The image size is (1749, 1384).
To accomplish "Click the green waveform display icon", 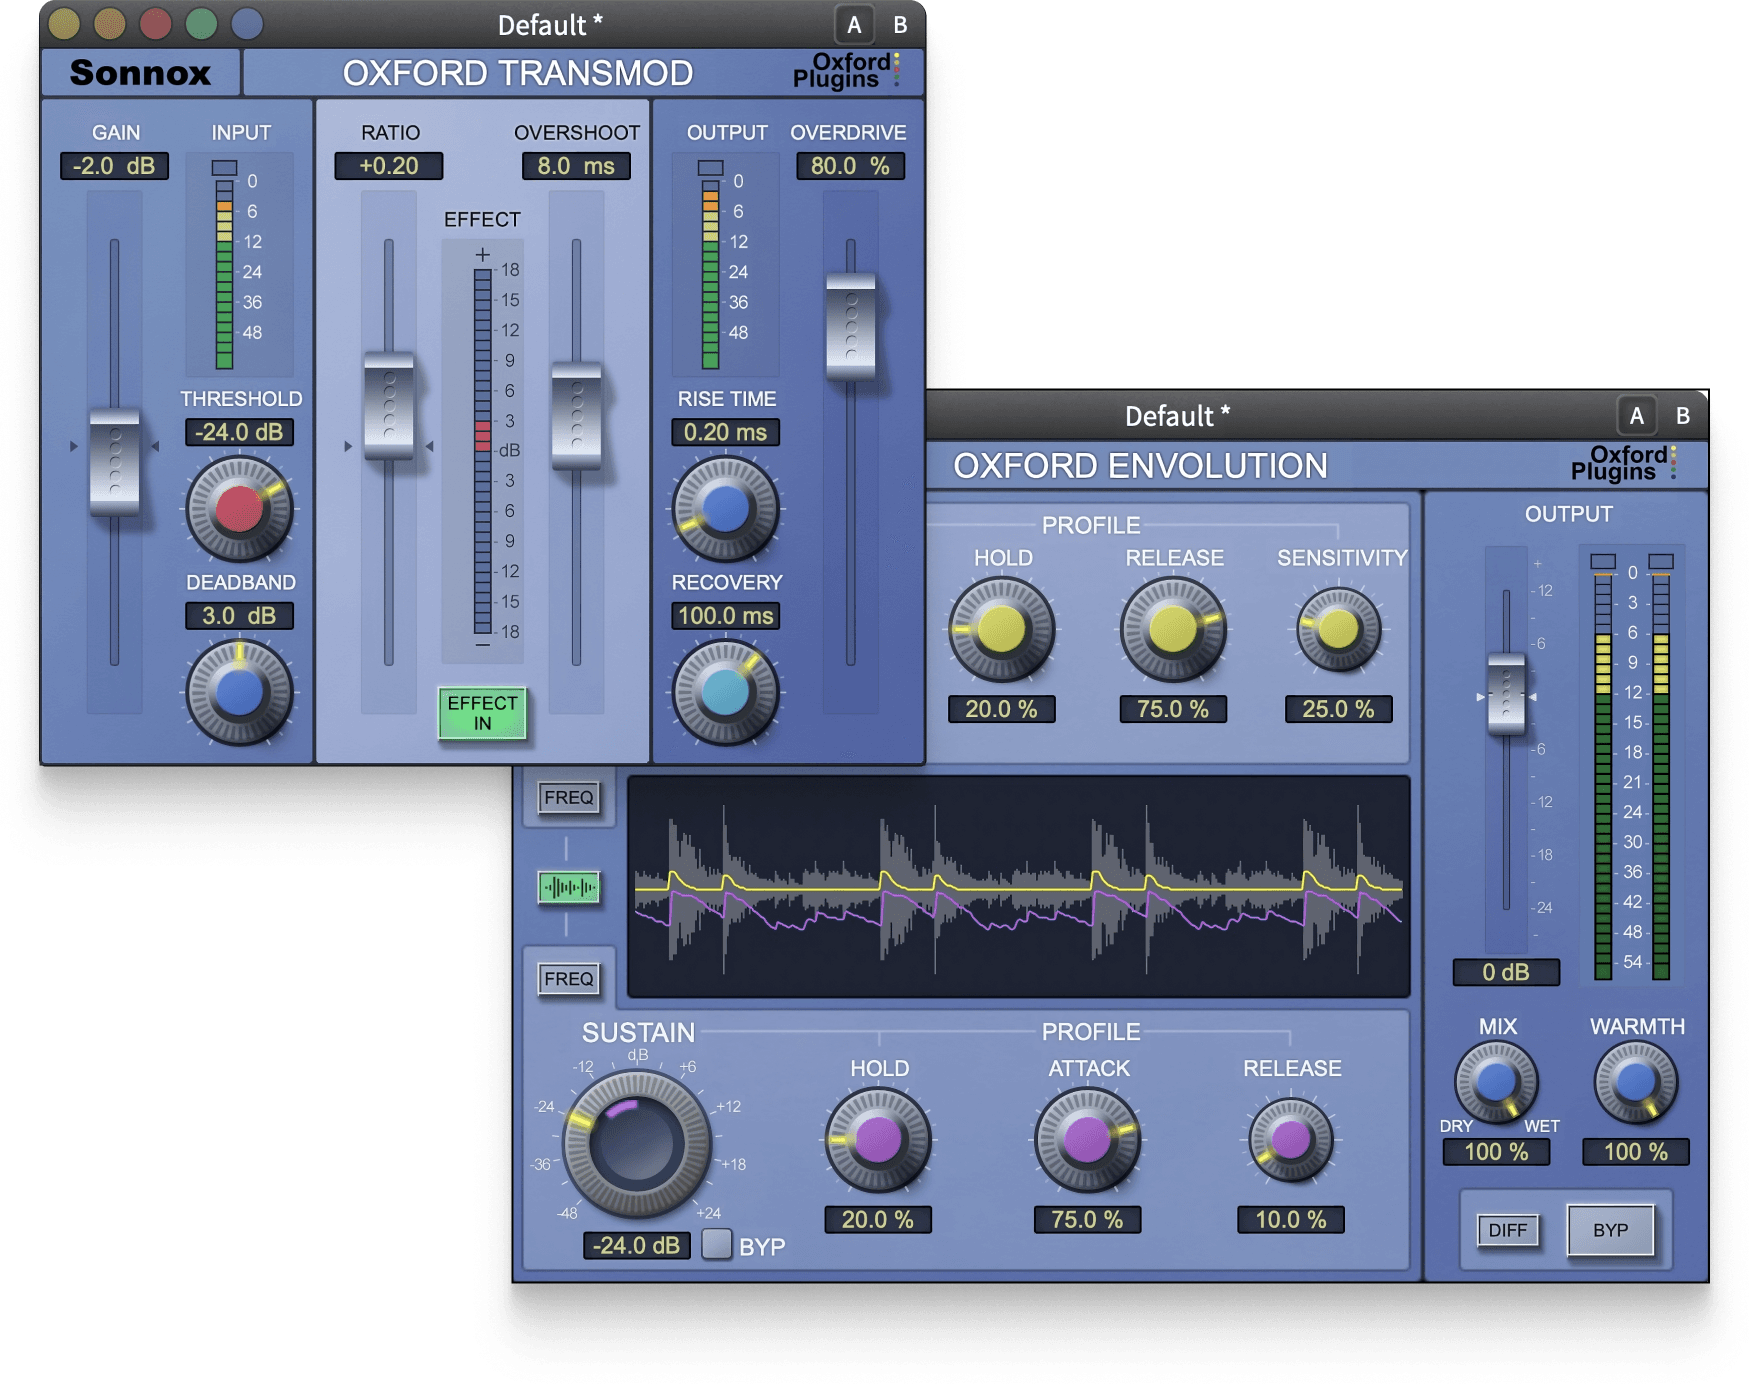I will (x=568, y=887).
